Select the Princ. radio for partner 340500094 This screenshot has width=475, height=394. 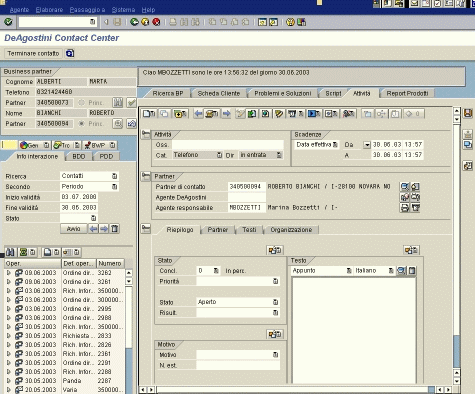[x=81, y=124]
